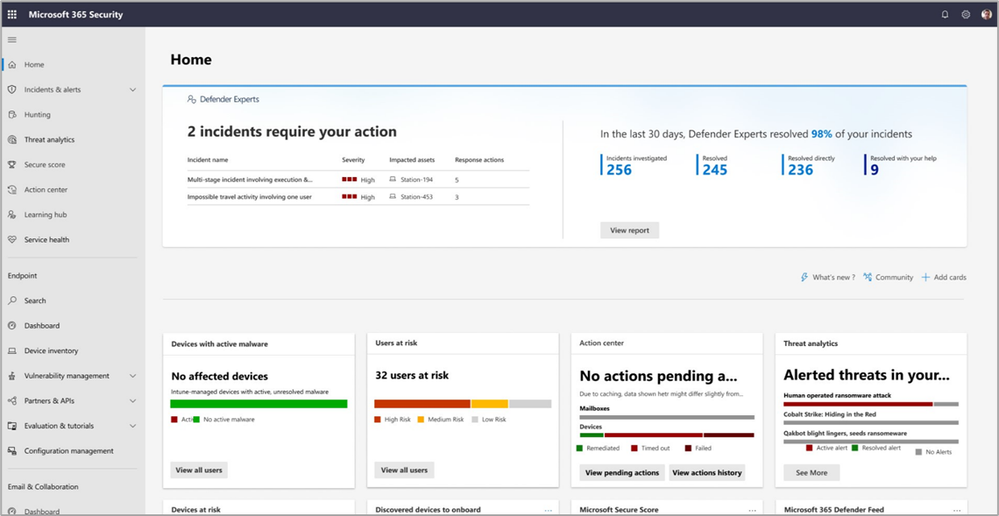Open the user profile avatar
This screenshot has width=999, height=516.
(986, 14)
